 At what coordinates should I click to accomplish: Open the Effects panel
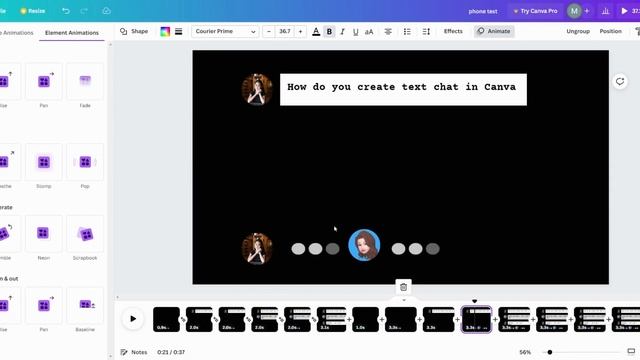click(453, 31)
